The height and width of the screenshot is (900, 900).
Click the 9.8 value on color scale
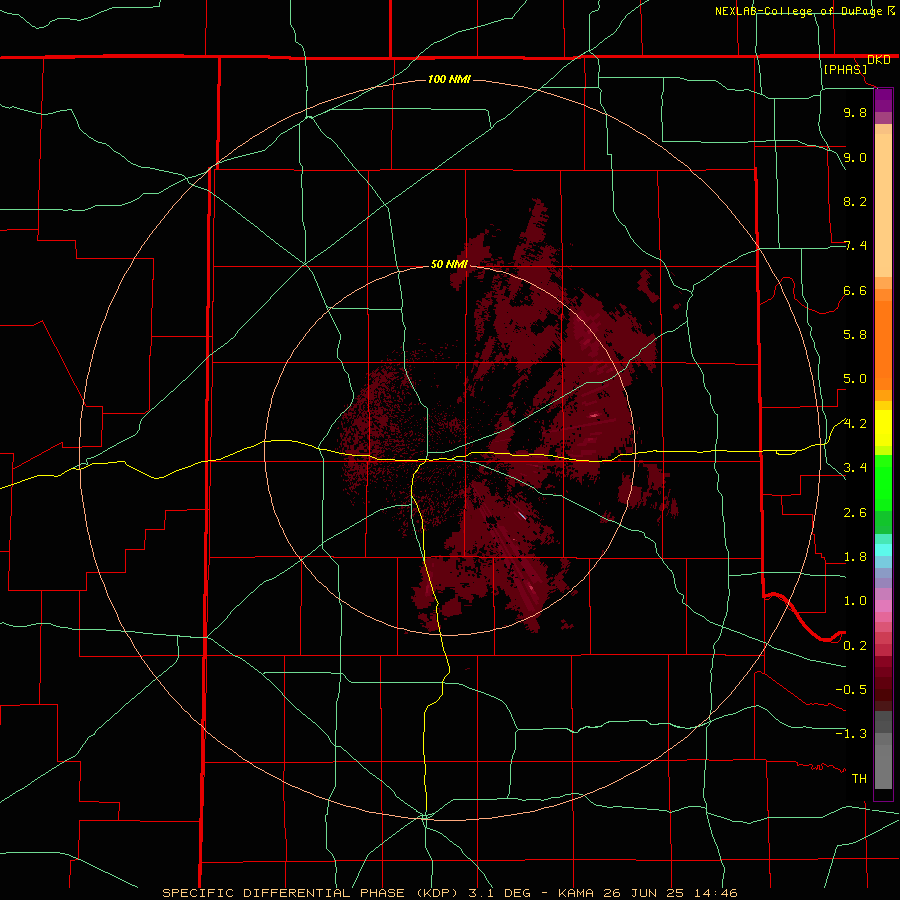point(855,112)
